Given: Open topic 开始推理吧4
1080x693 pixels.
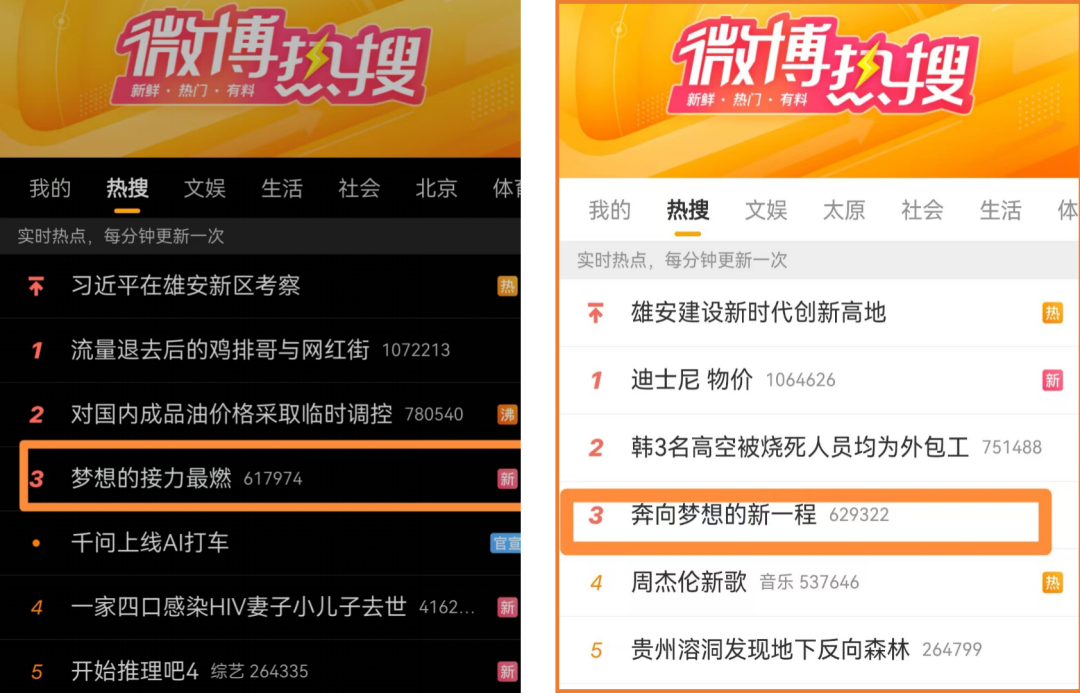Looking at the screenshot, I should click(x=135, y=671).
